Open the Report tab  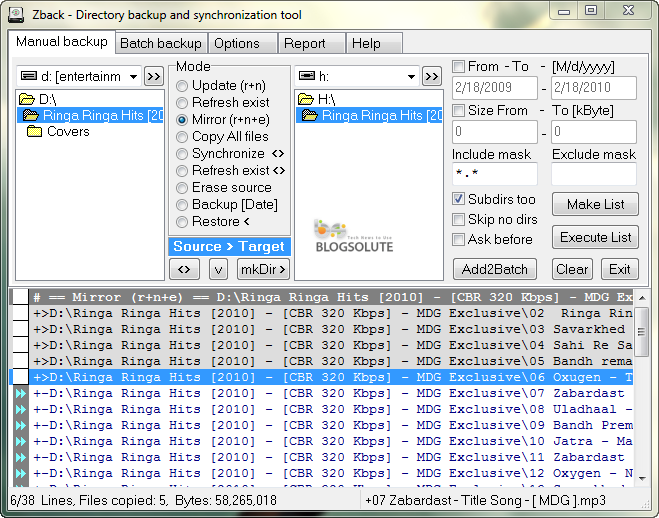click(x=311, y=43)
